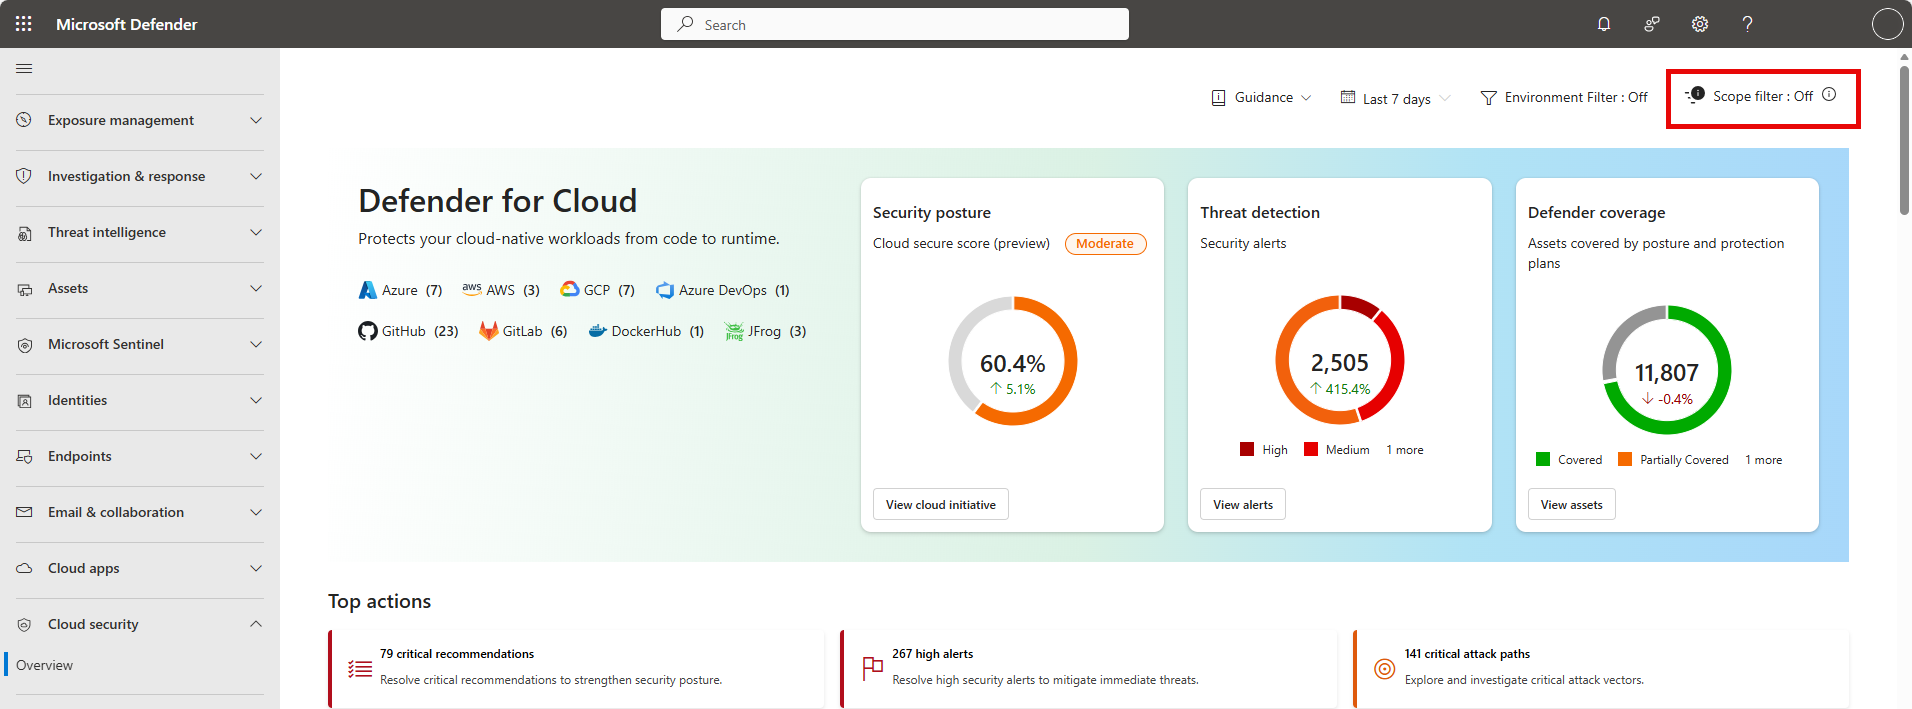Toggle the Environment Filter off setting
The image size is (1912, 709).
1565,98
